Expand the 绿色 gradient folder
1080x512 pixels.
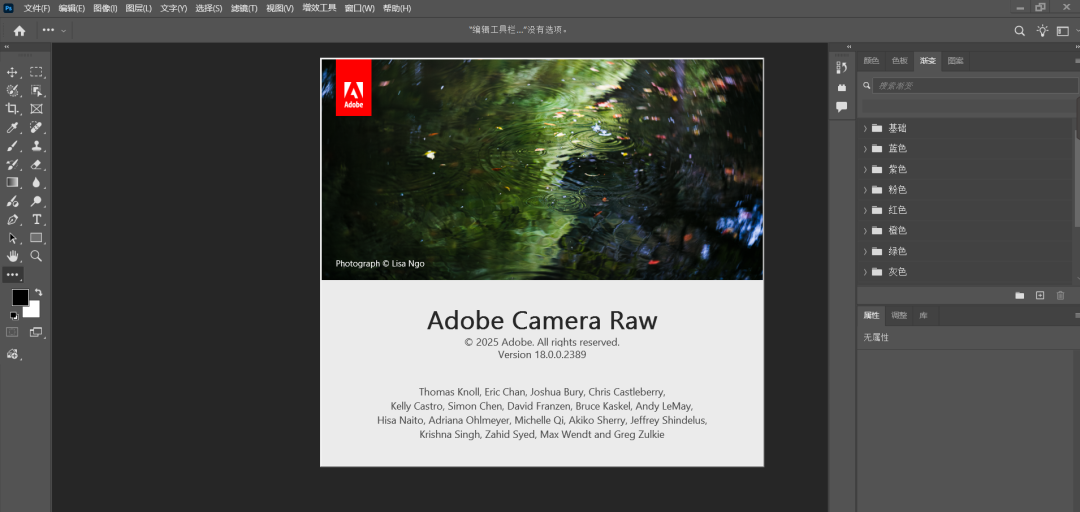pos(865,251)
